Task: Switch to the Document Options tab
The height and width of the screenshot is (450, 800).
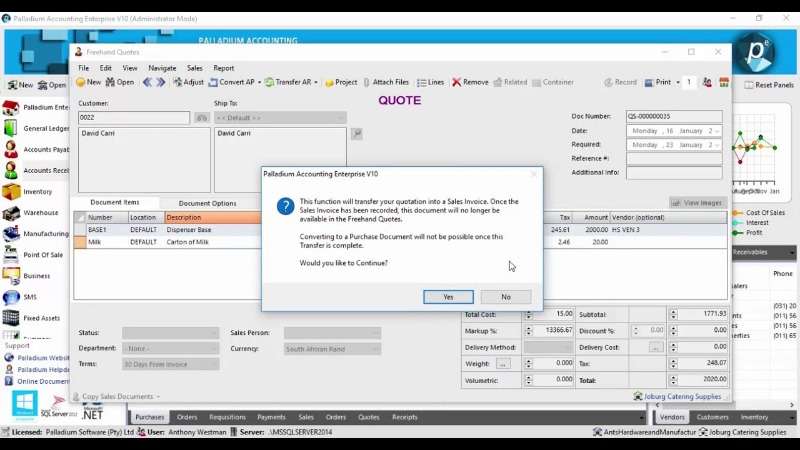Action: [207, 203]
